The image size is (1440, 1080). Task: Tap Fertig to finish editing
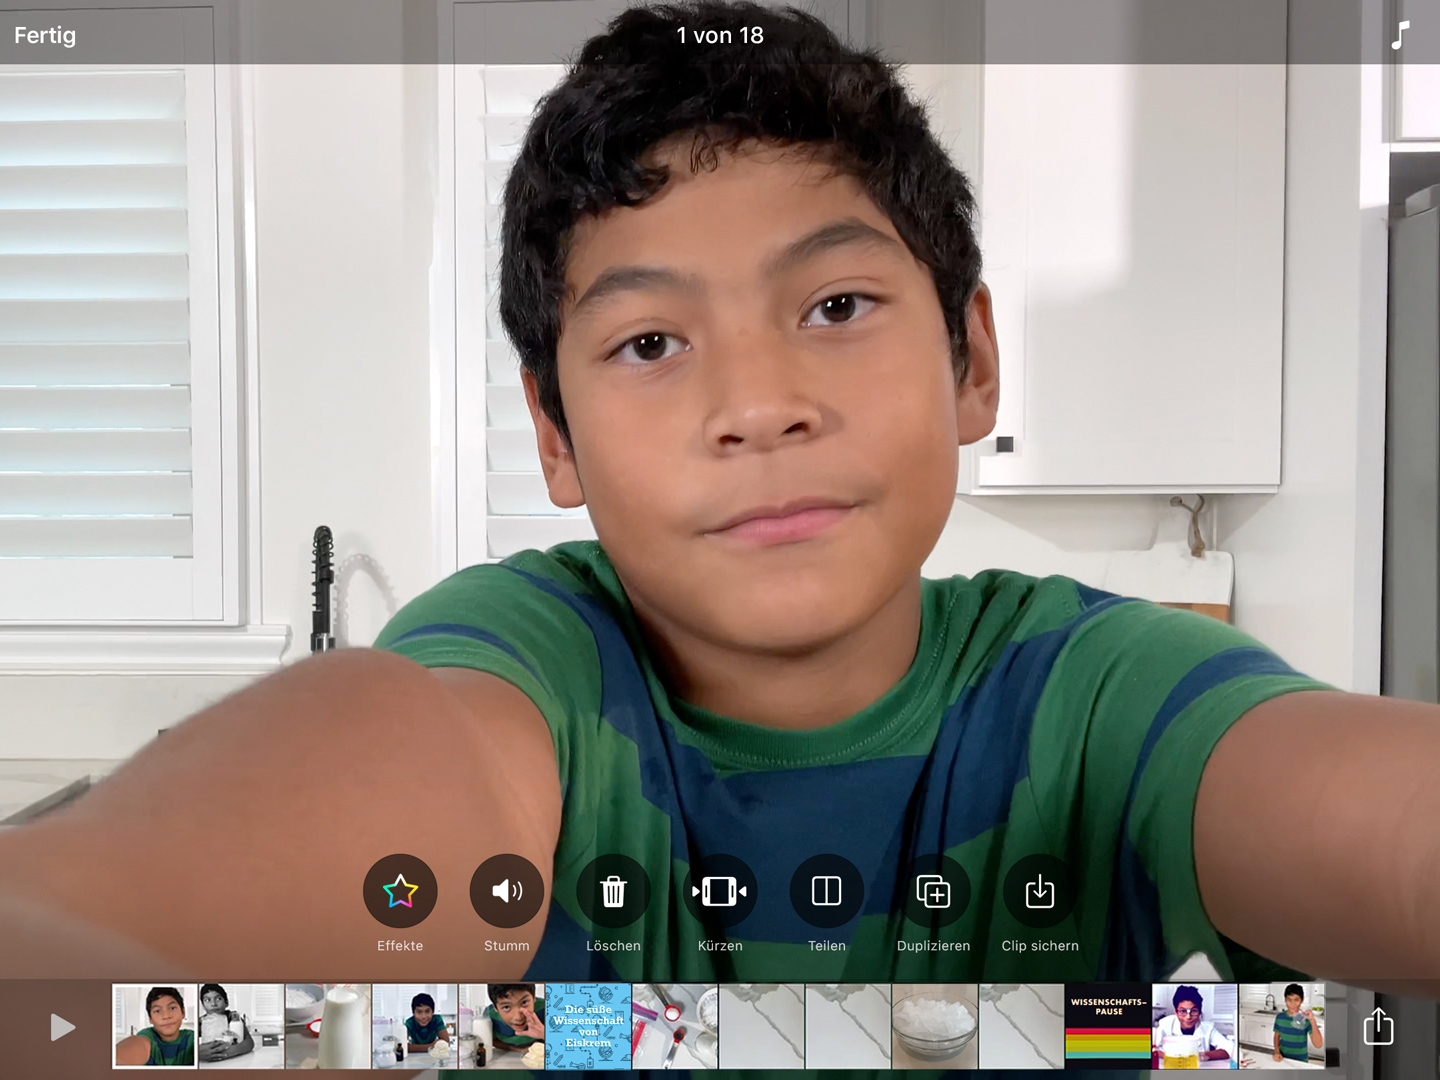45,35
